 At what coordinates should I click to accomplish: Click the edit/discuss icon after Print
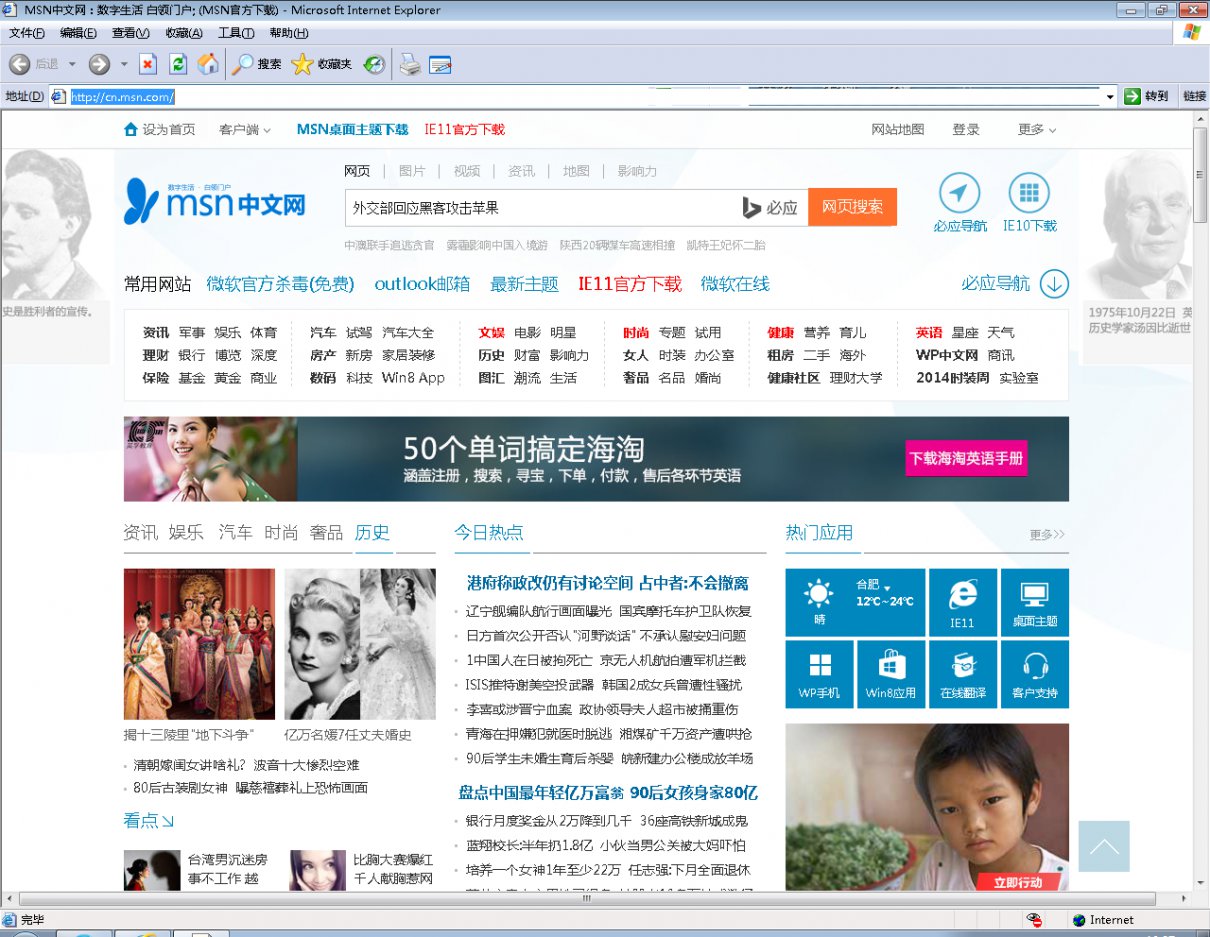point(441,65)
